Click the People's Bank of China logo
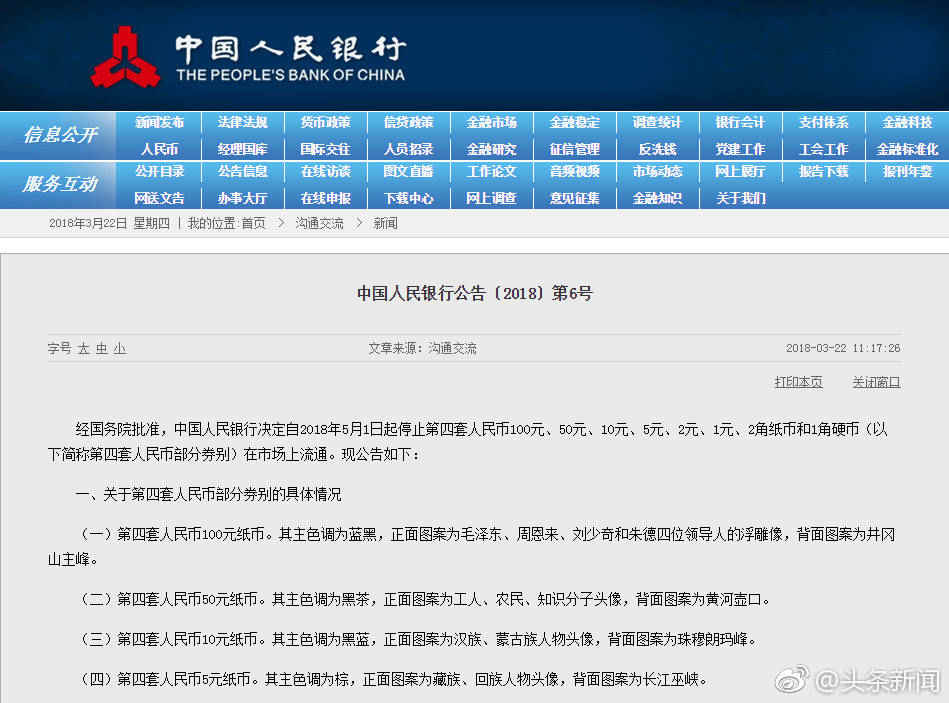 126,58
